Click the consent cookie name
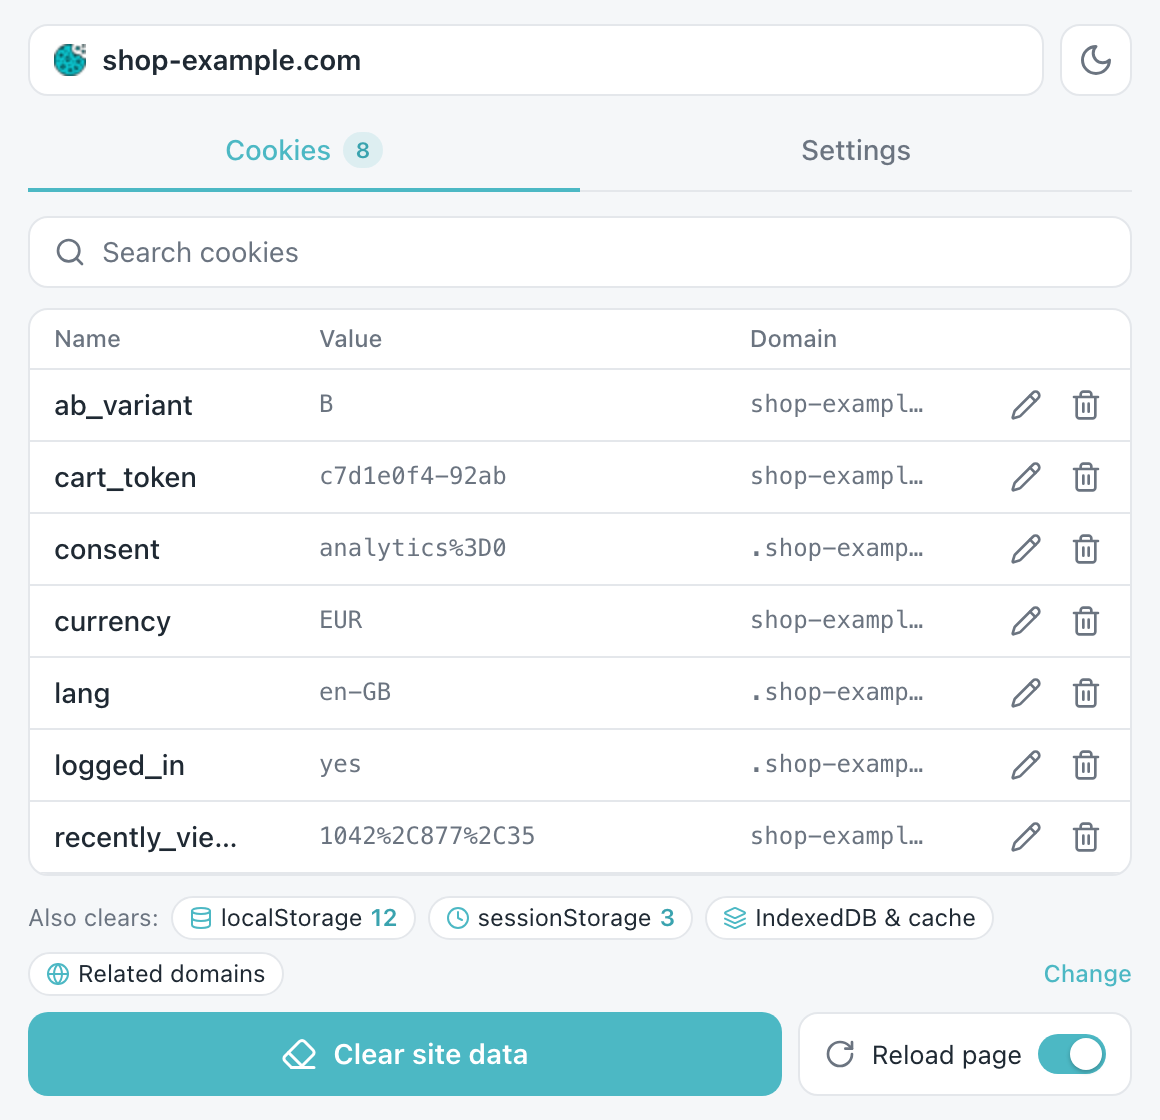Viewport: 1160px width, 1120px height. click(107, 550)
